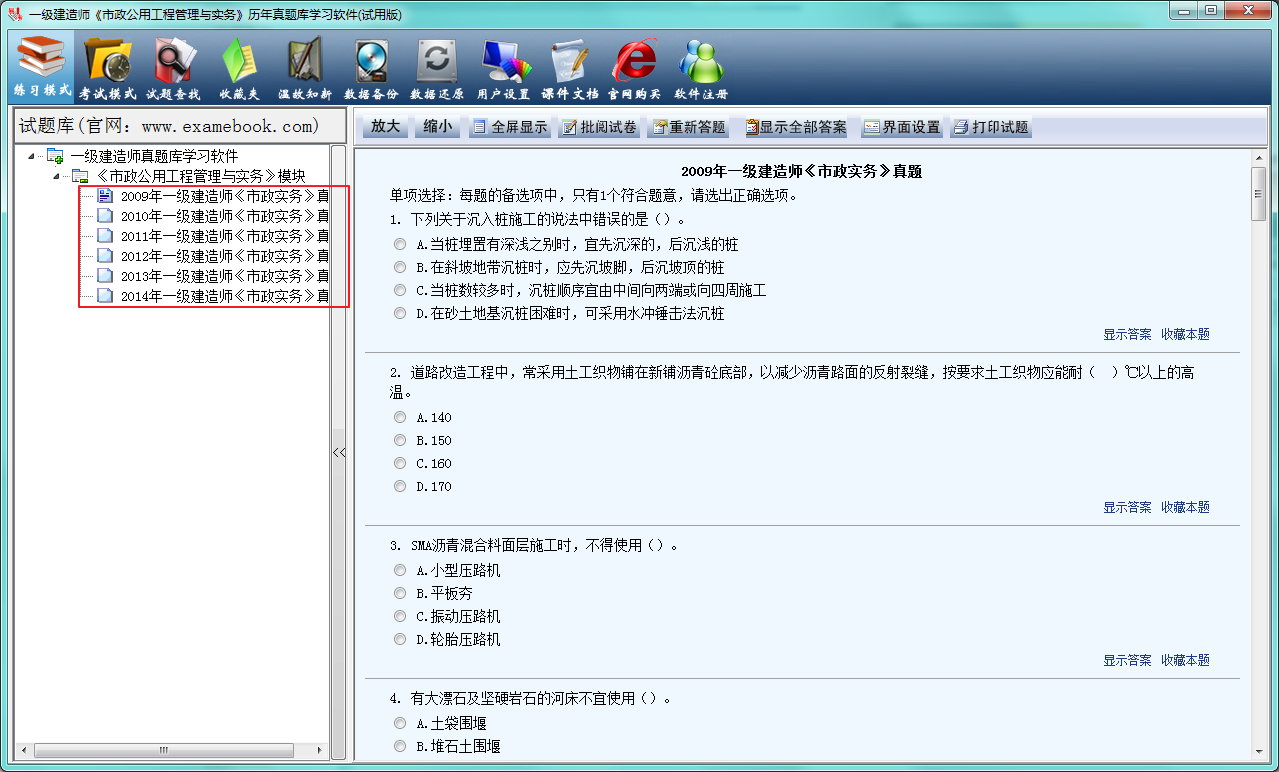The image size is (1279, 772).
Task: Select option D.在砂土地基沉桩困难时
Action: click(x=400, y=313)
